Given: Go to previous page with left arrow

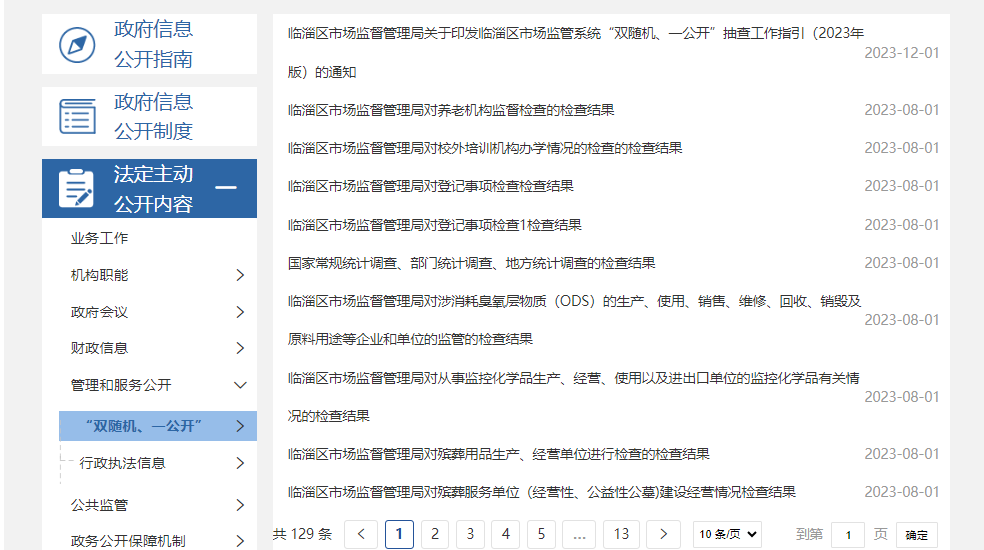Looking at the screenshot, I should point(361,534).
